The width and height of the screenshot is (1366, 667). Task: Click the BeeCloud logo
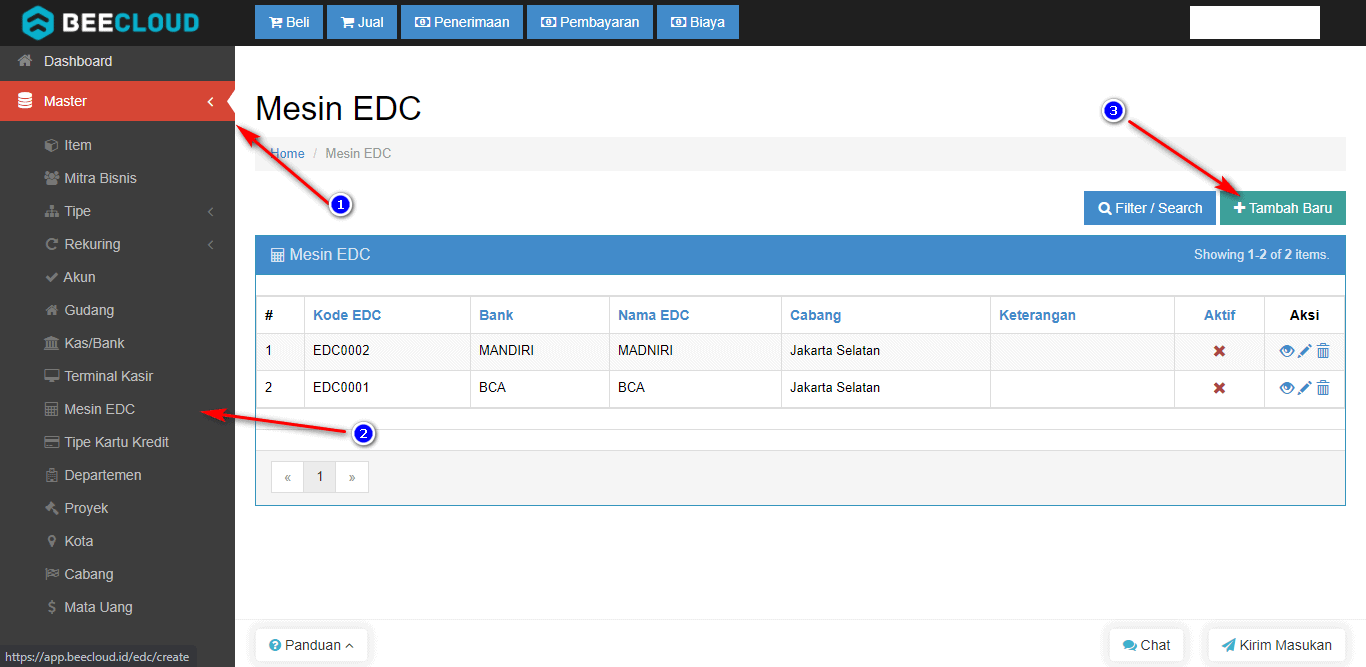point(110,22)
